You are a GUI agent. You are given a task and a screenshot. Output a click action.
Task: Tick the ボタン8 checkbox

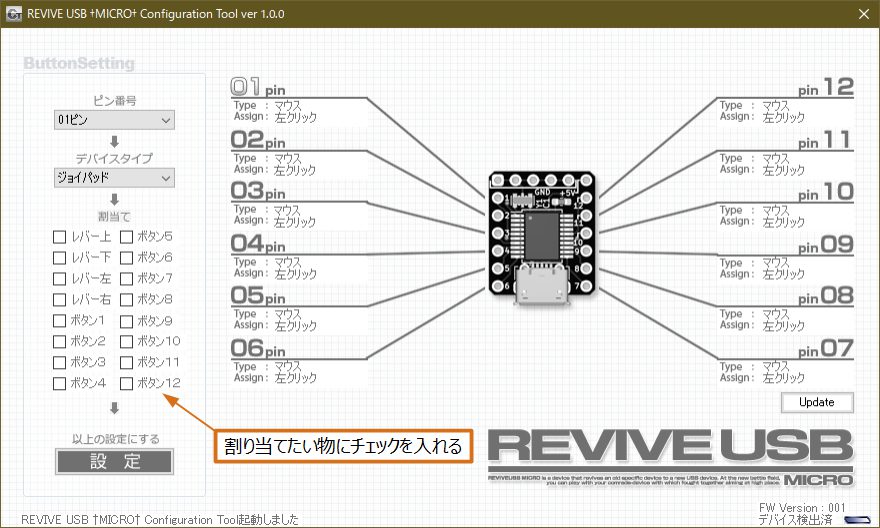126,299
